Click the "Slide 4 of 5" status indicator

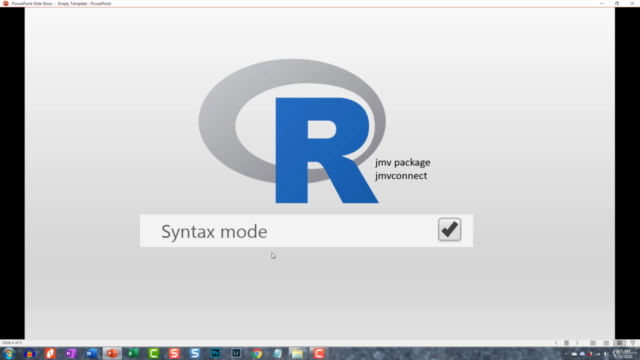click(x=12, y=343)
